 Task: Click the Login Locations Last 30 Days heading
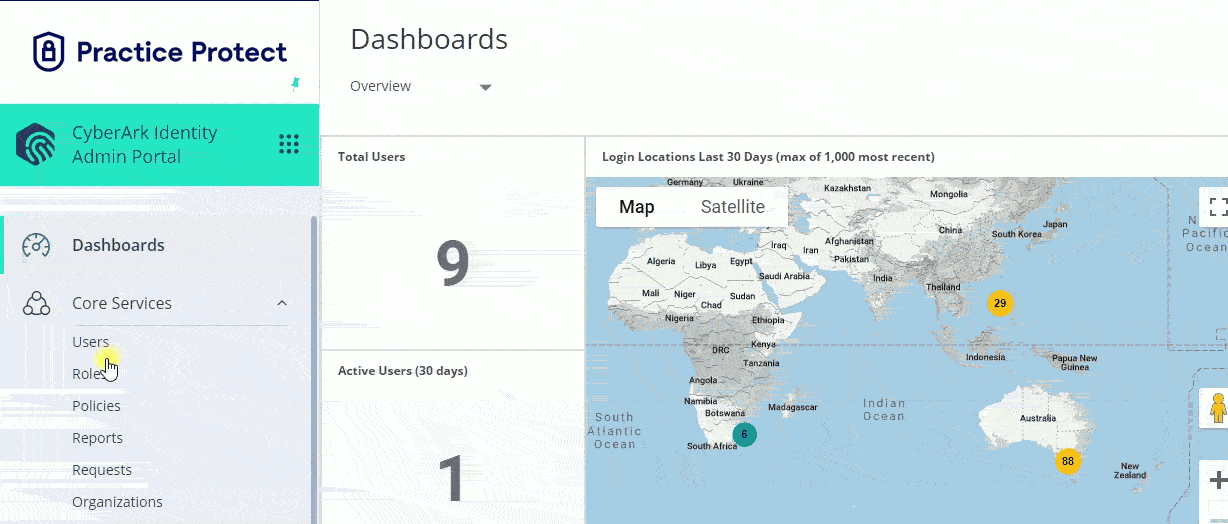click(x=768, y=157)
